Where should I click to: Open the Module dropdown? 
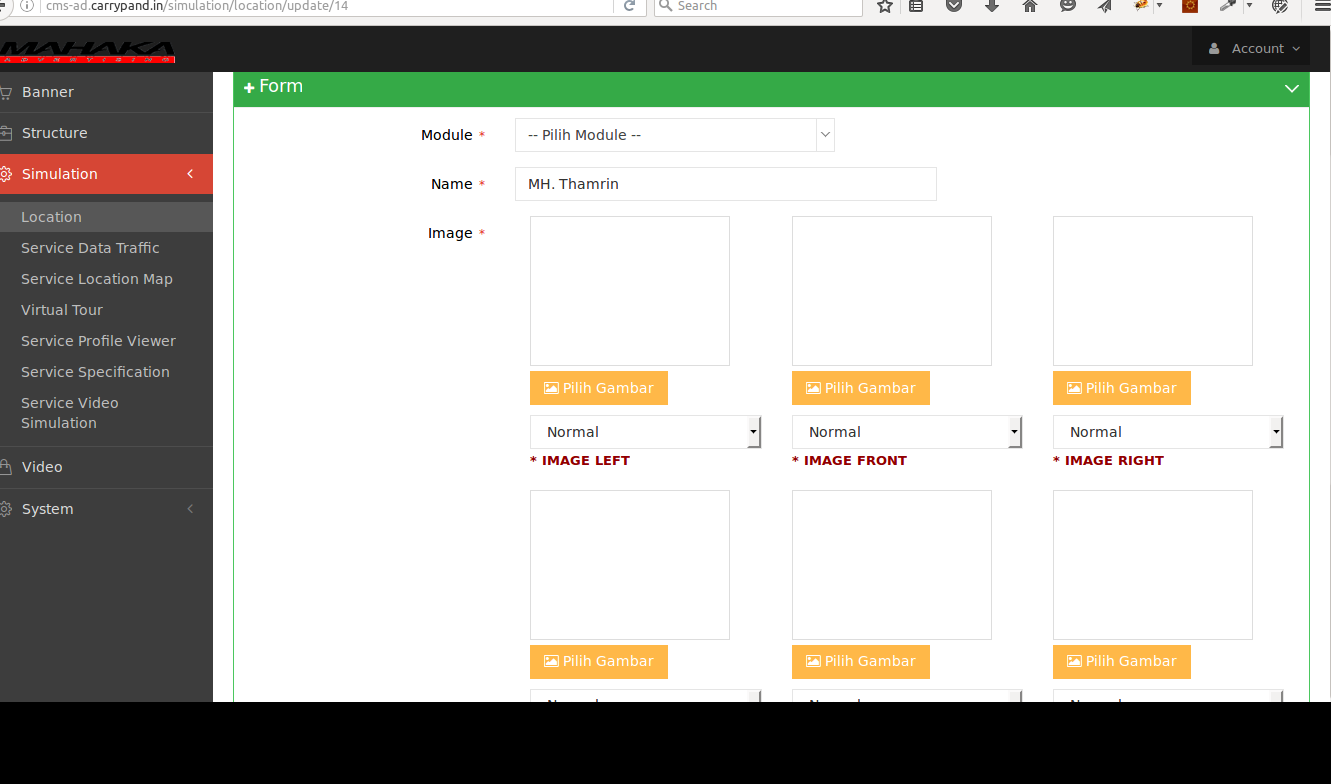point(674,135)
